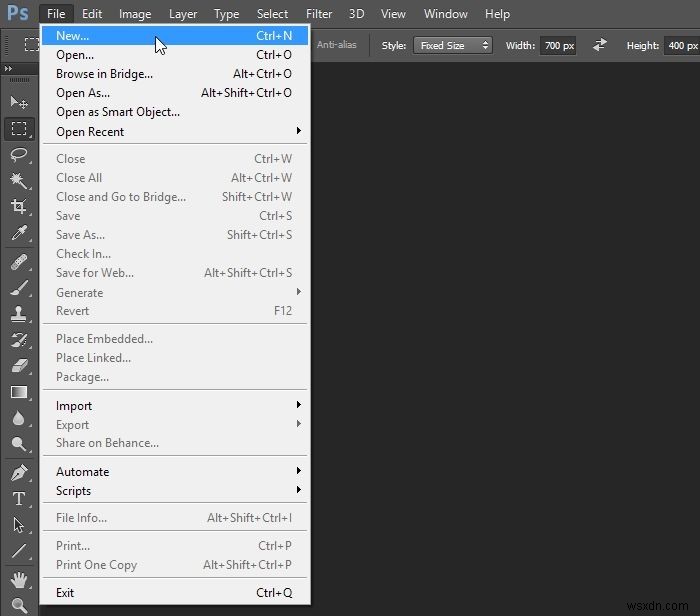Select the Eyedropper tool

coord(19,232)
